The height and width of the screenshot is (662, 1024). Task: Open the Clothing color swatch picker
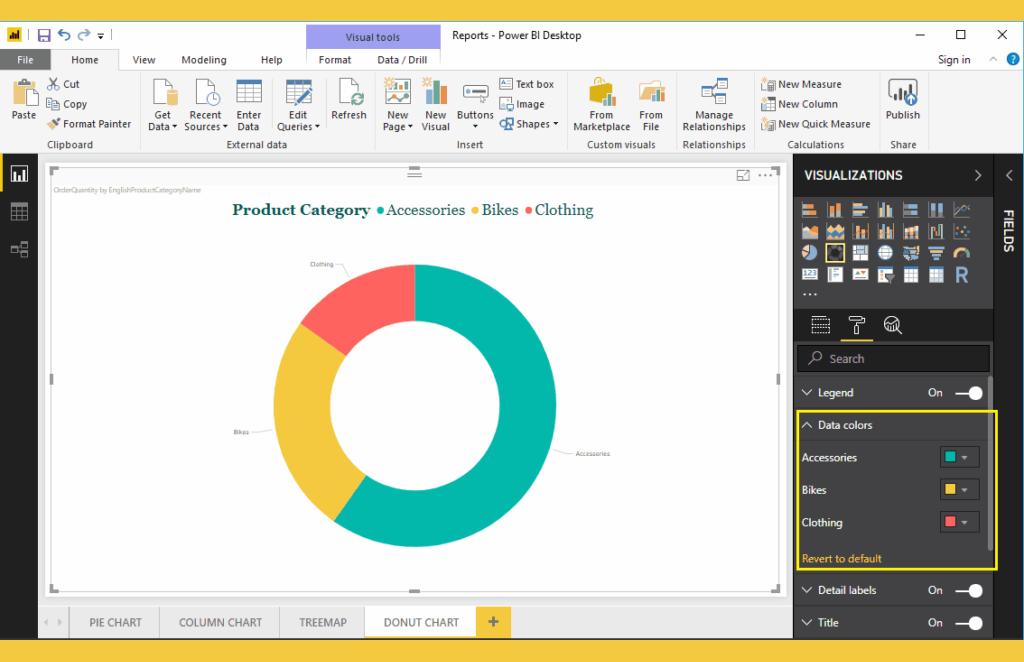coord(959,522)
